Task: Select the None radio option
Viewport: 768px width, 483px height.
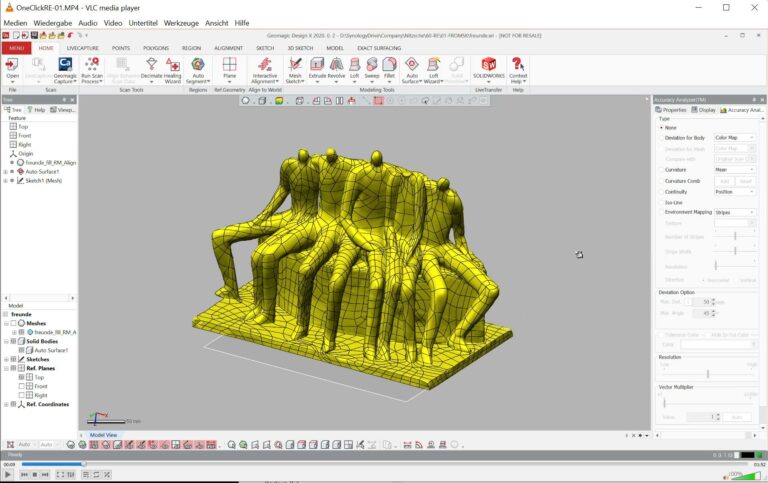Action: click(x=661, y=127)
